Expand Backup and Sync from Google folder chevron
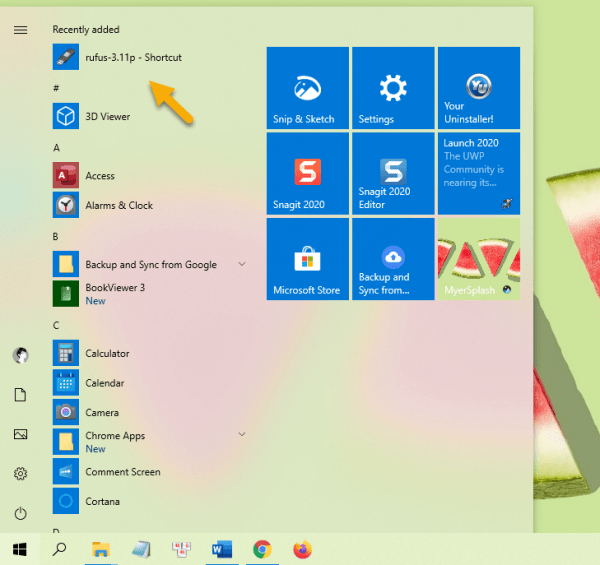The width and height of the screenshot is (600, 565). 242,264
